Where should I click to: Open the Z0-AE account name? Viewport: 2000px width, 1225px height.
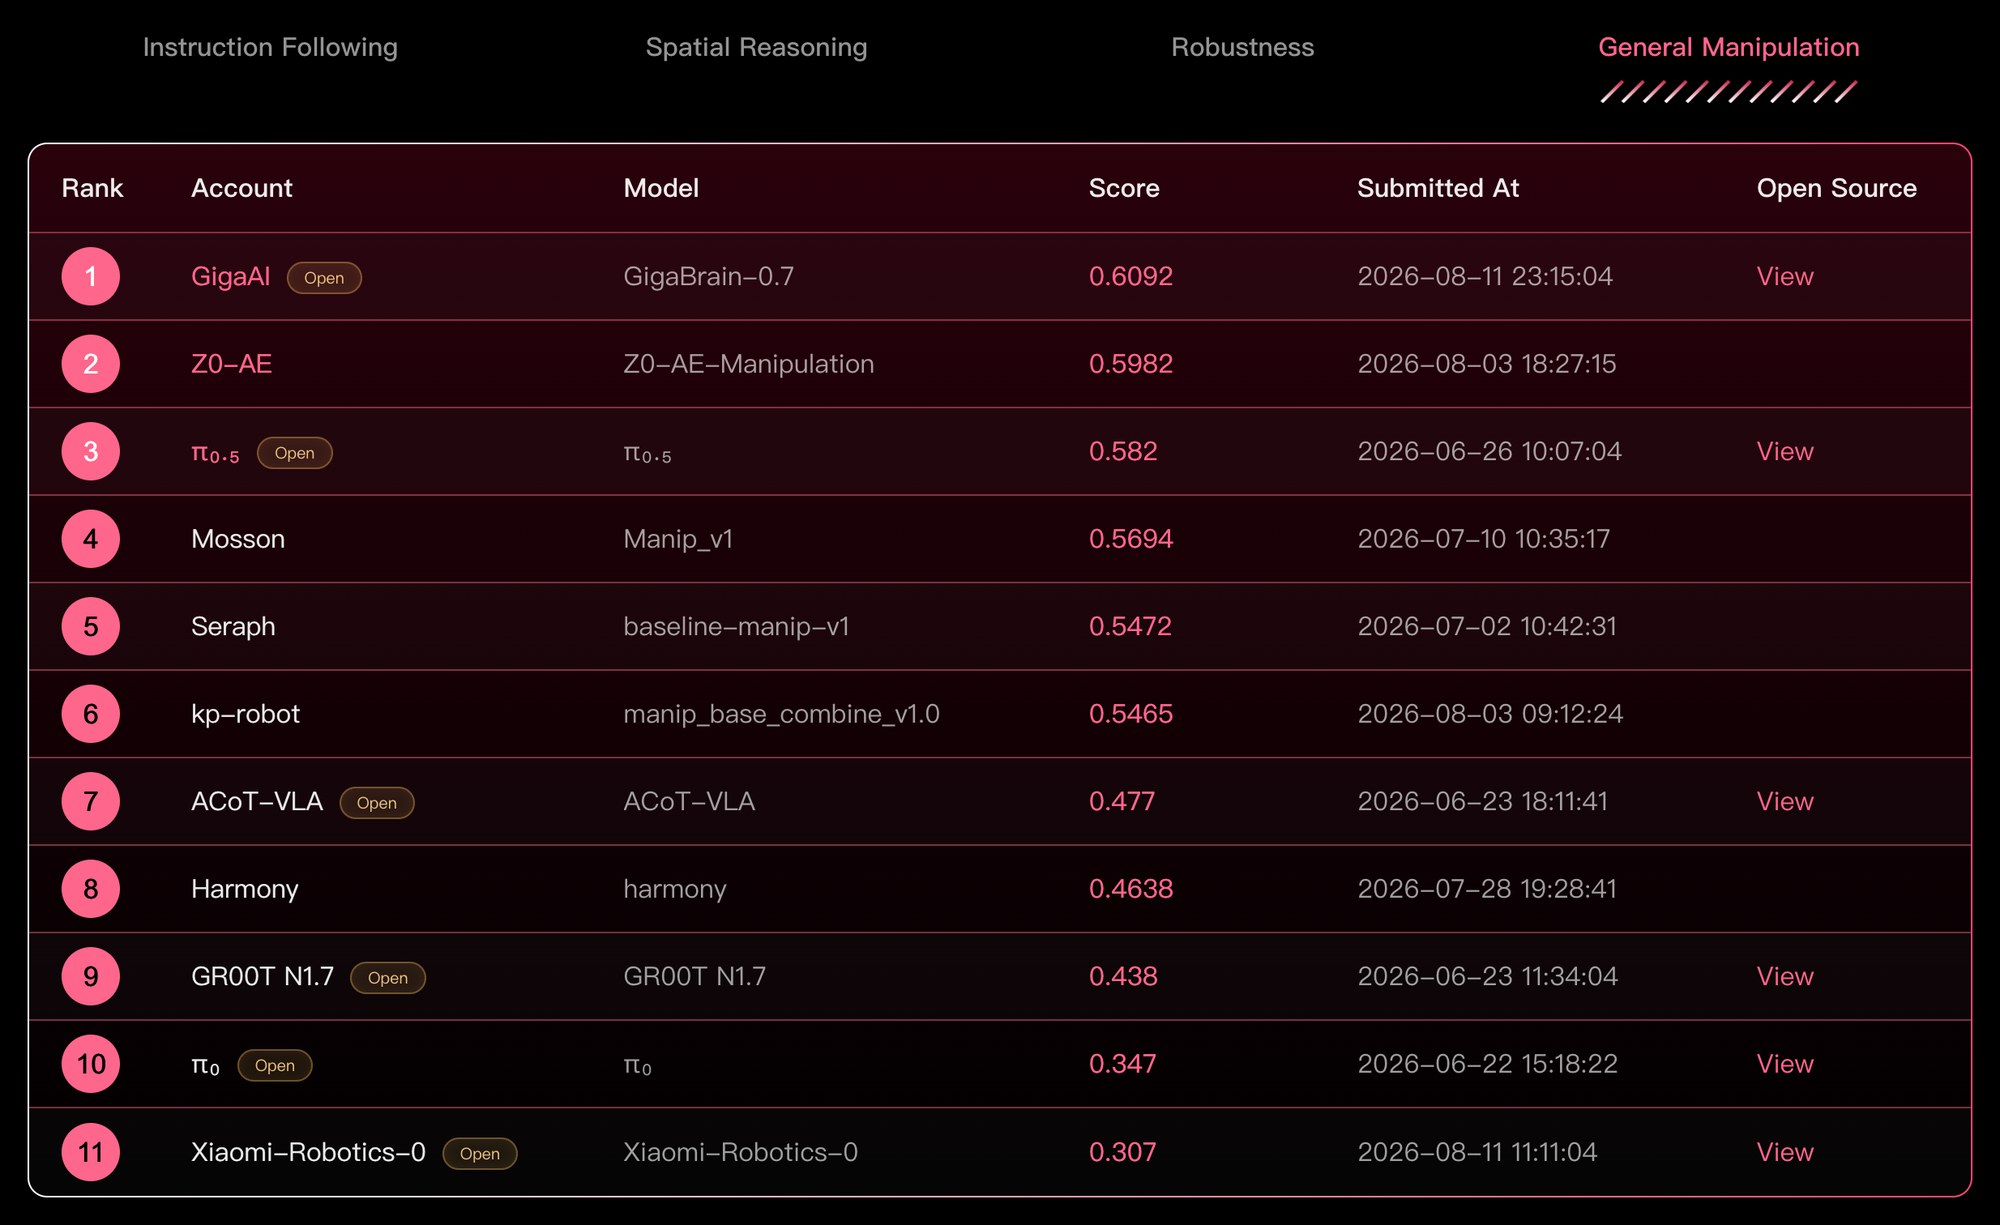pos(231,364)
